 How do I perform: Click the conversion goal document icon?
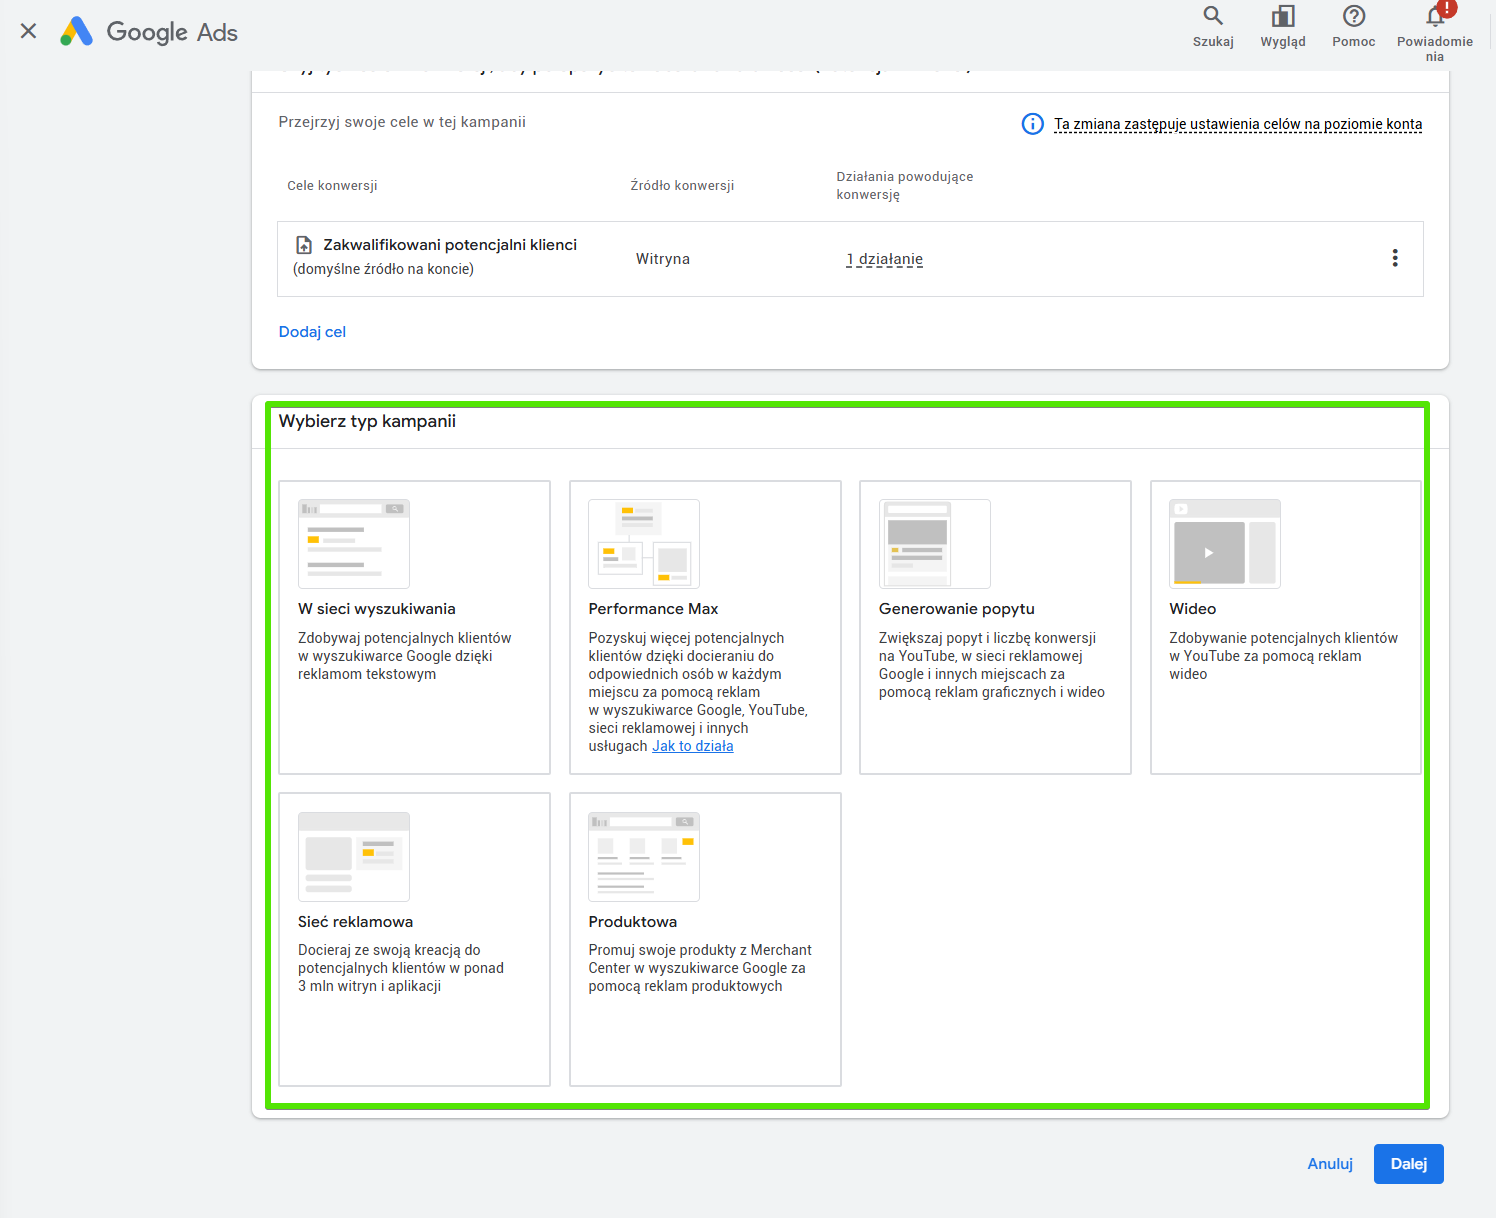pyautogui.click(x=304, y=245)
